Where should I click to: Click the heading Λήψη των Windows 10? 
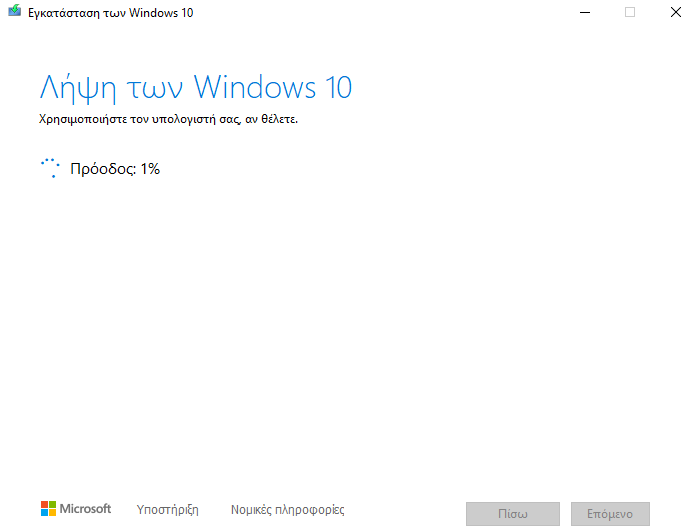click(196, 88)
